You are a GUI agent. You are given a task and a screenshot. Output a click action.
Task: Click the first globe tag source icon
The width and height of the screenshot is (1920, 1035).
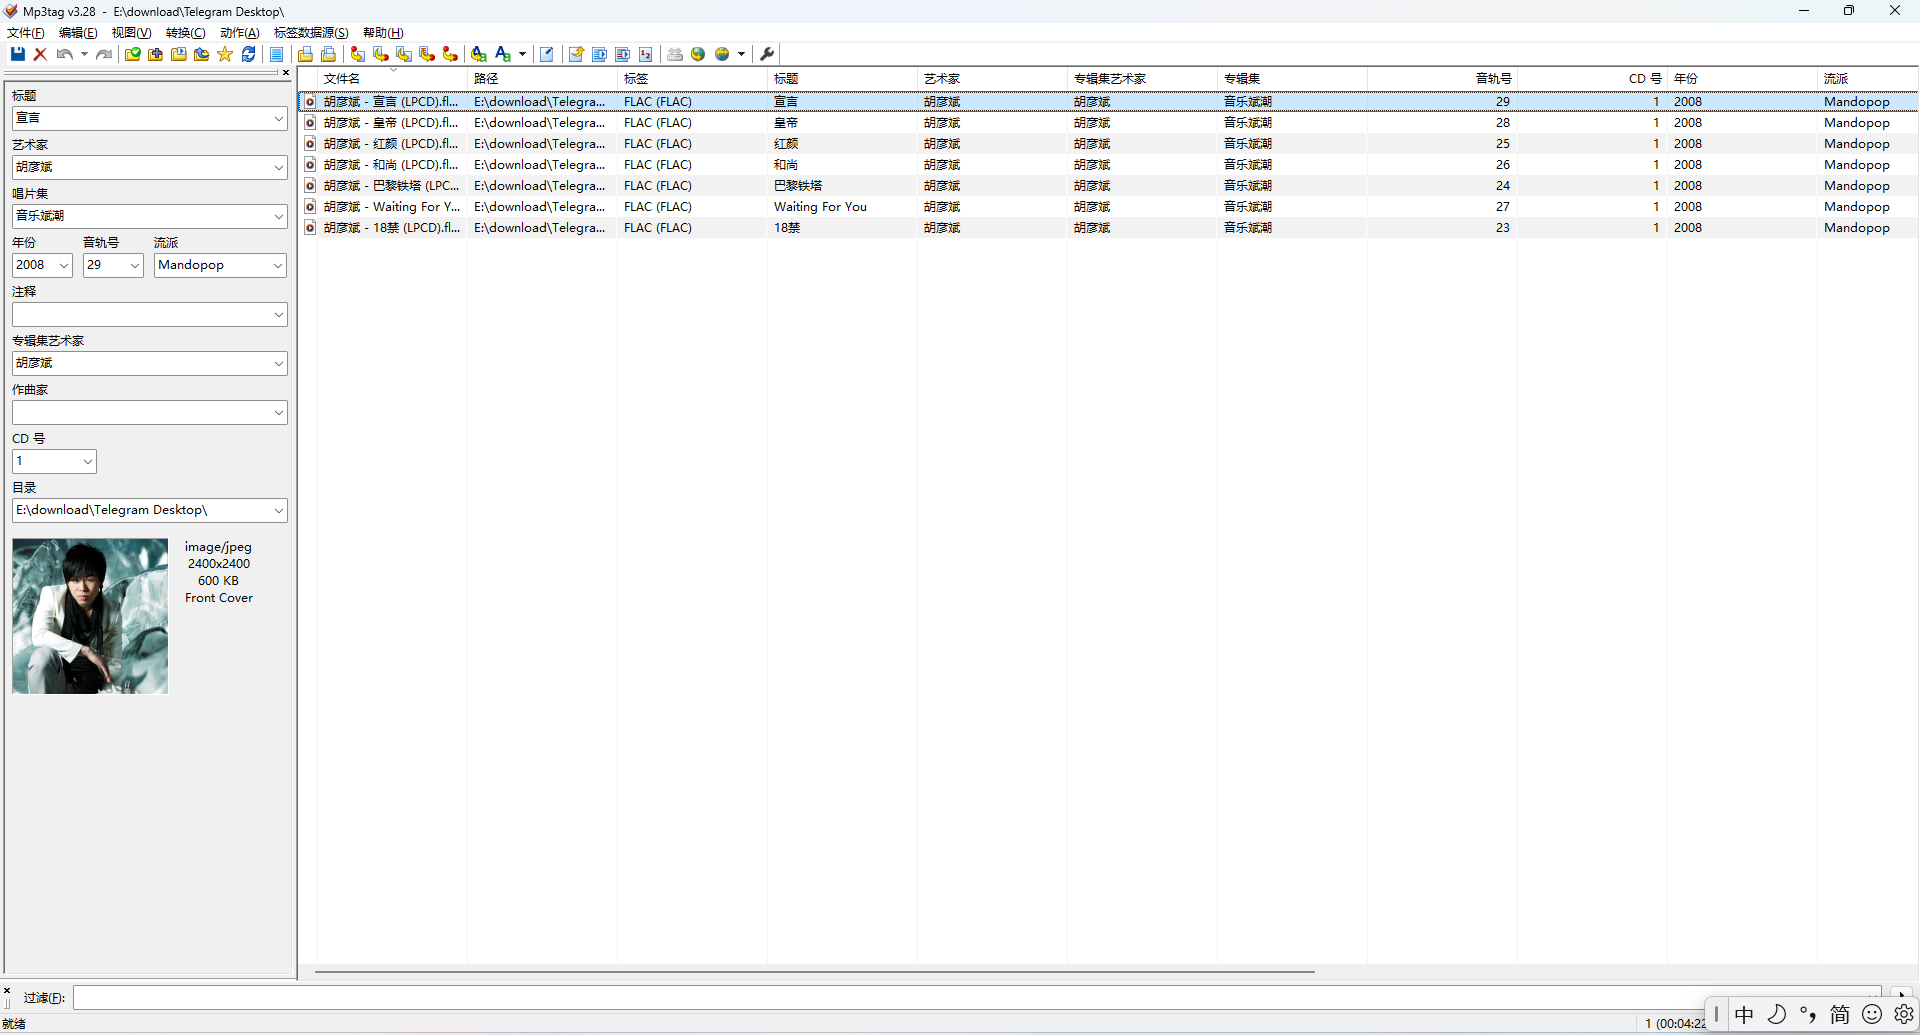pyautogui.click(x=698, y=54)
